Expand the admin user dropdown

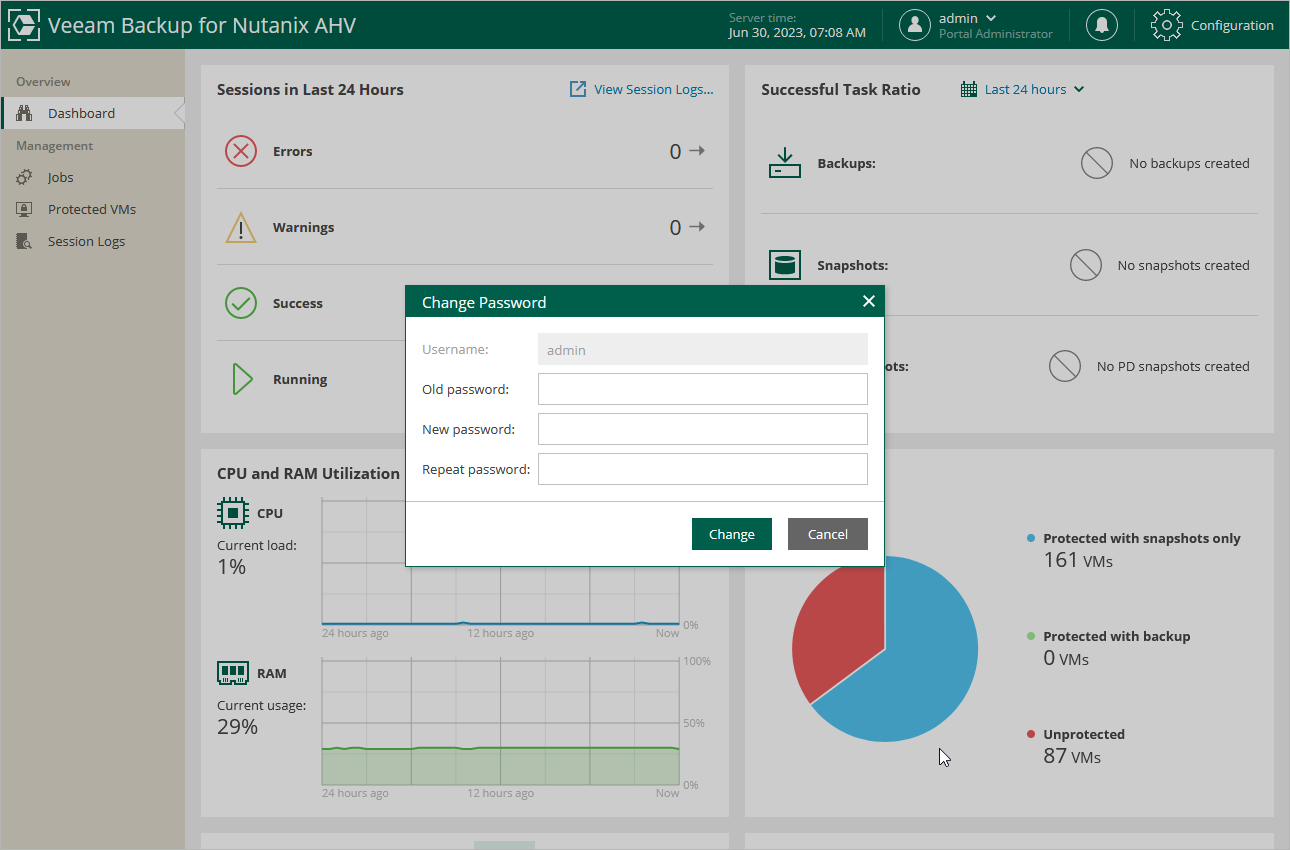click(991, 18)
